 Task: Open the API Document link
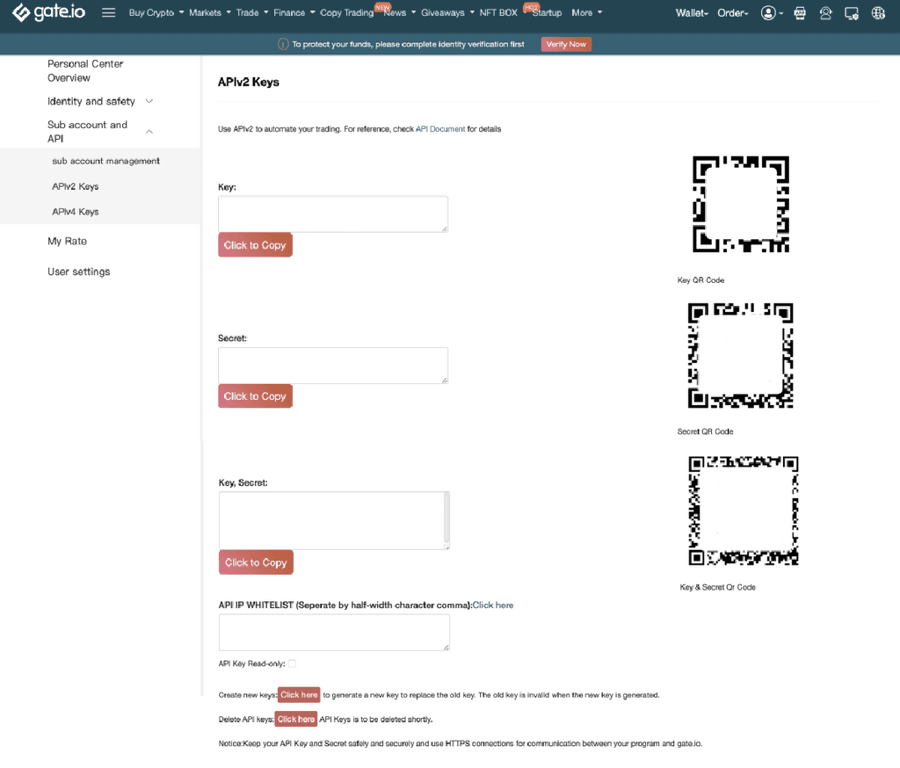[x=440, y=129]
